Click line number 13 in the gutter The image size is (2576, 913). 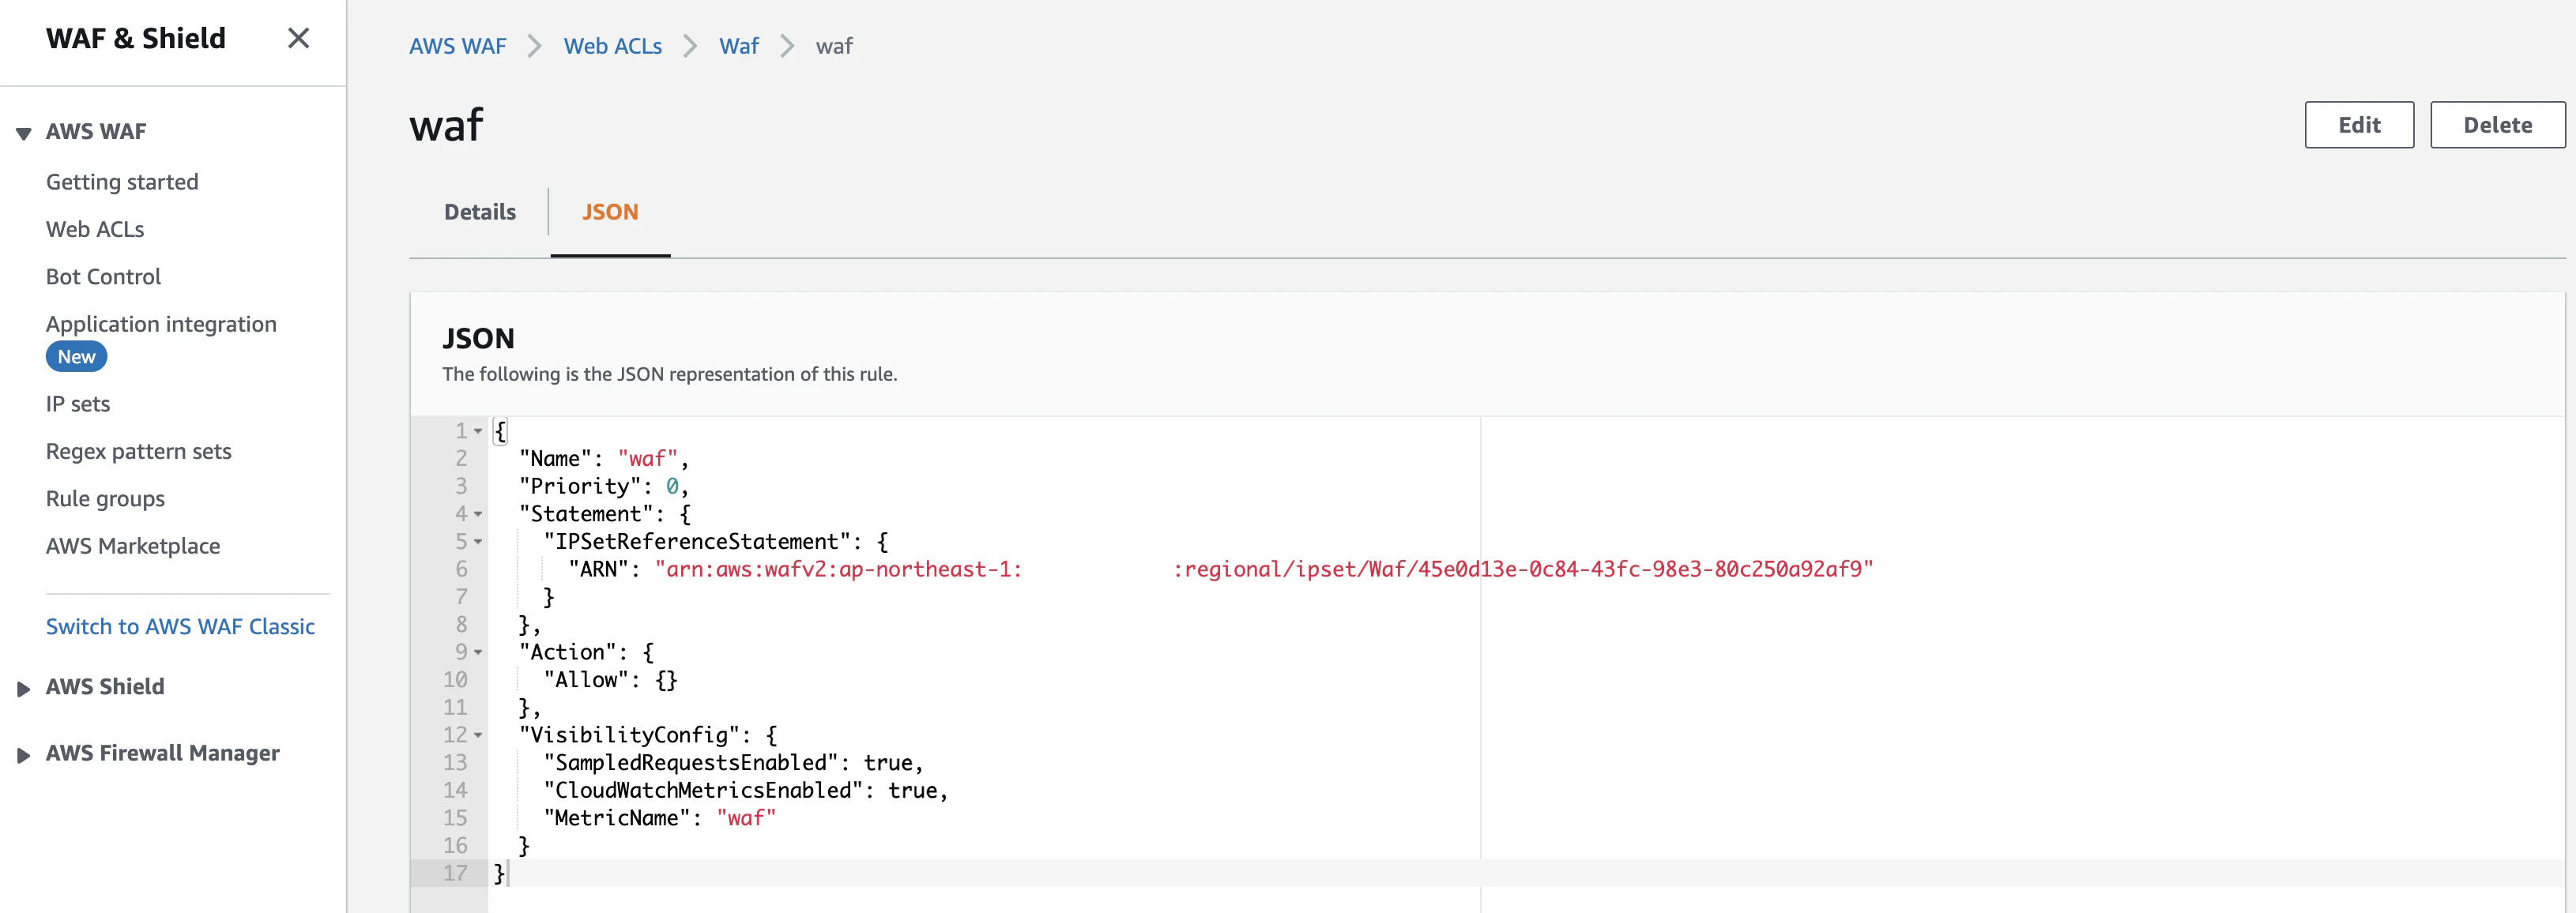click(x=455, y=763)
